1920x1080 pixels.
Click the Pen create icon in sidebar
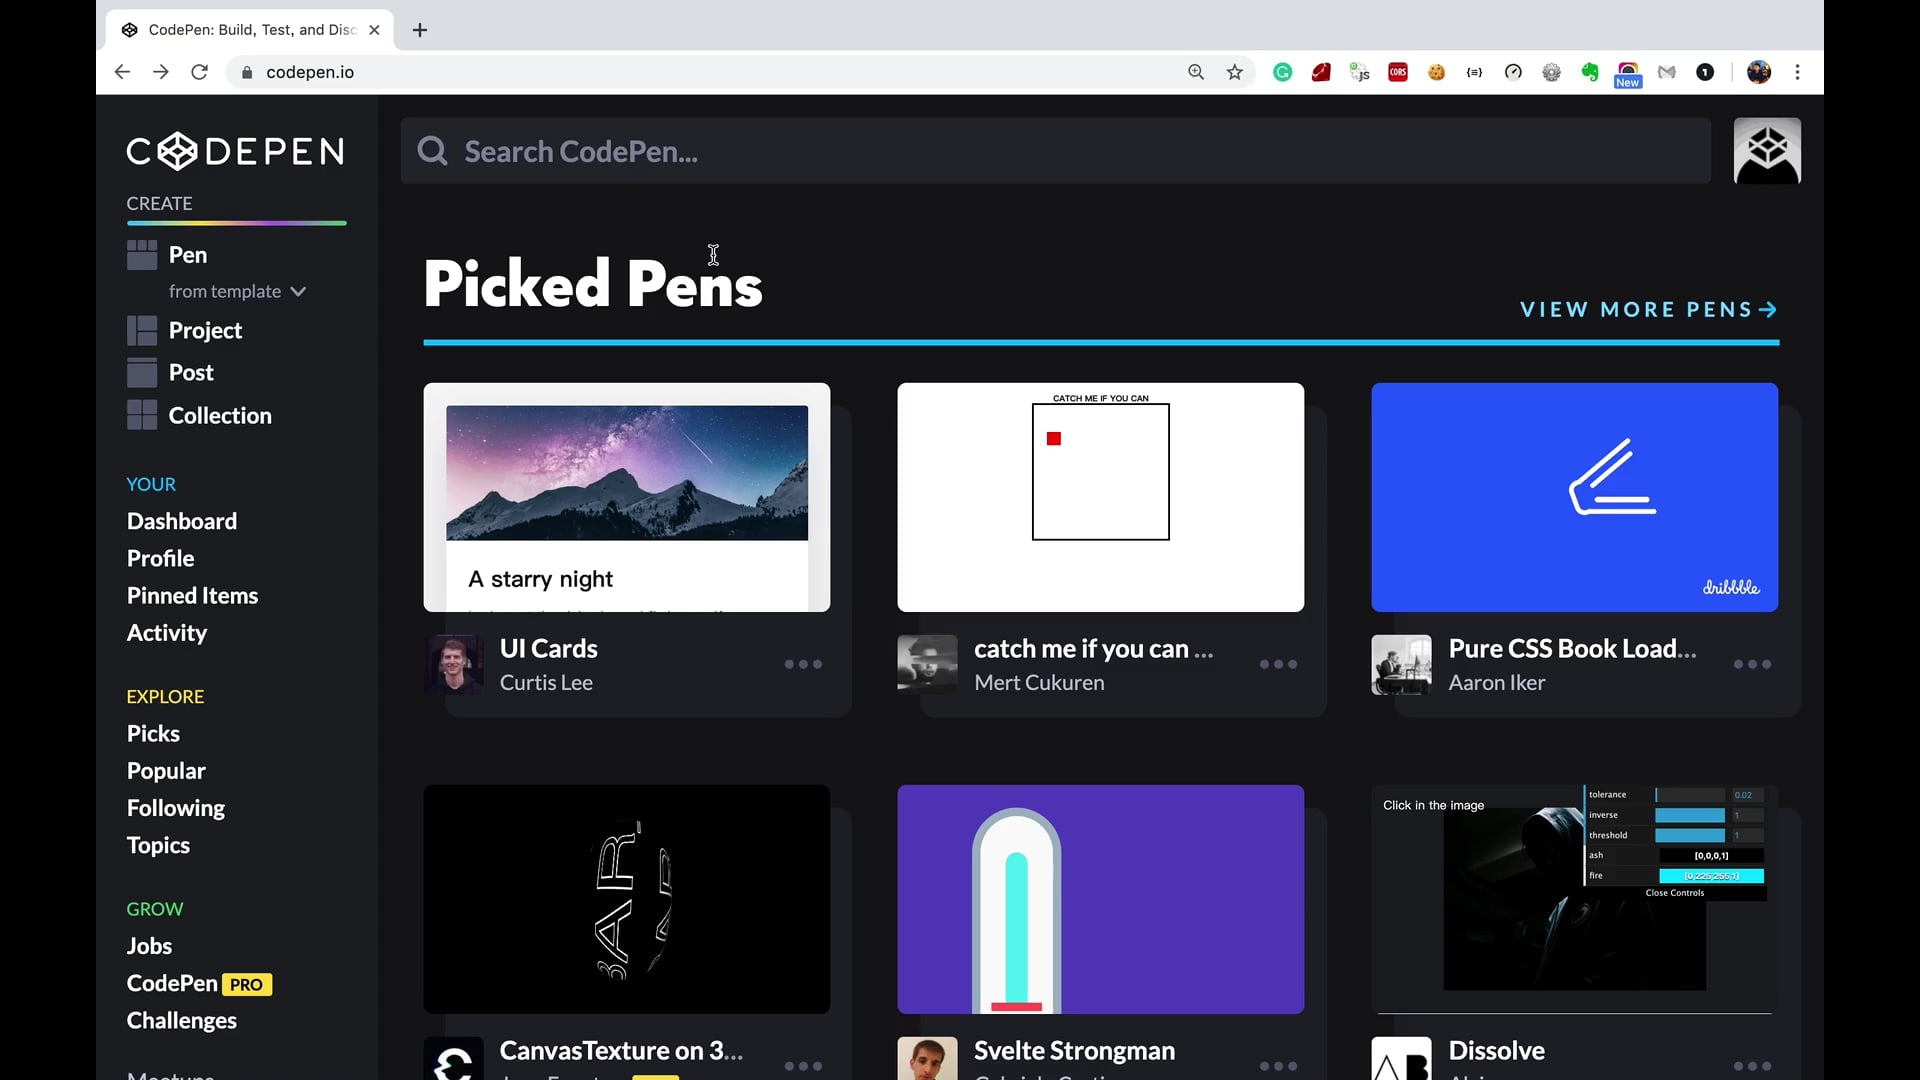pyautogui.click(x=142, y=255)
